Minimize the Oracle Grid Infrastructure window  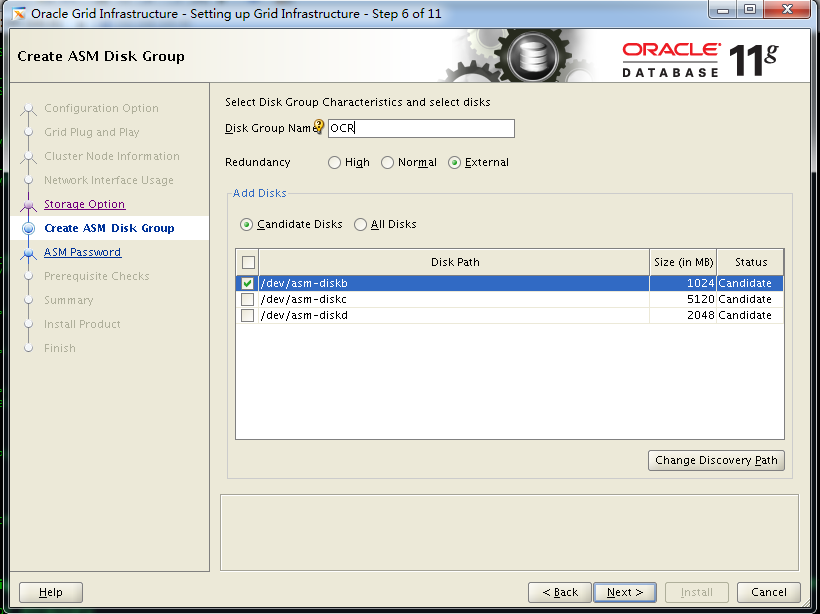pyautogui.click(x=723, y=10)
